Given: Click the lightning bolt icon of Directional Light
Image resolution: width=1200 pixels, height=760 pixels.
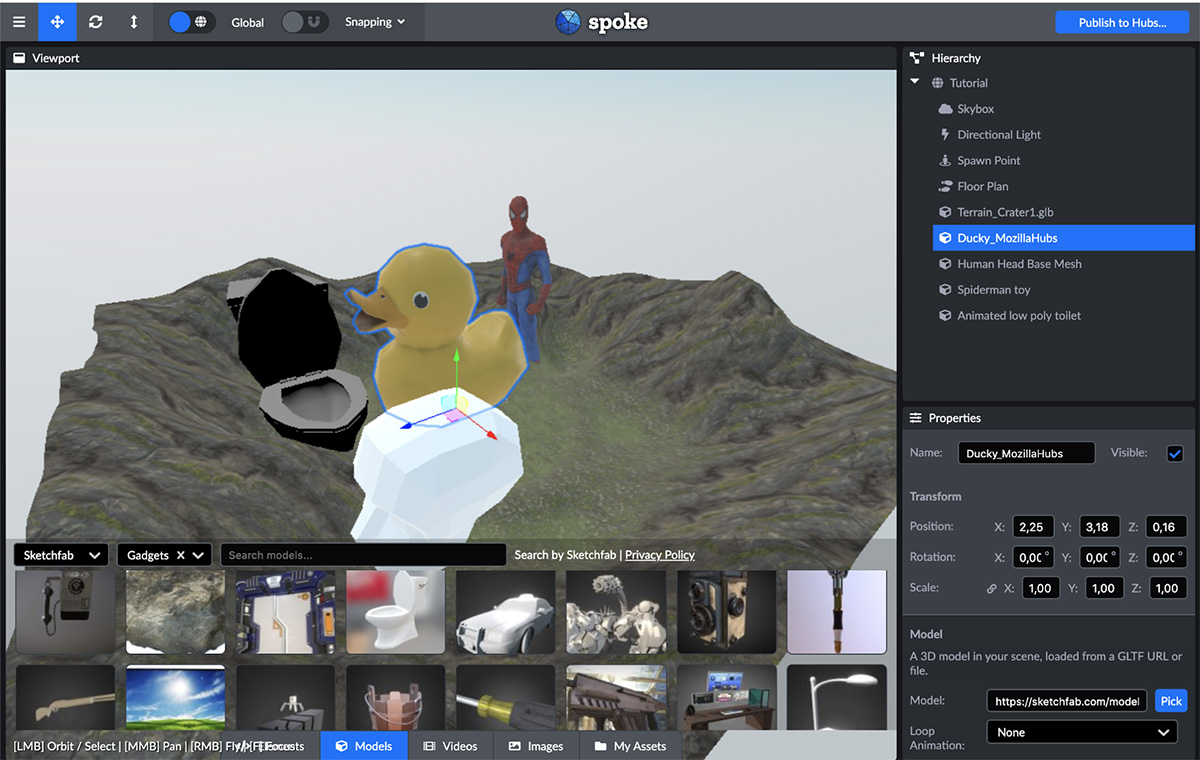Looking at the screenshot, I should (x=945, y=135).
